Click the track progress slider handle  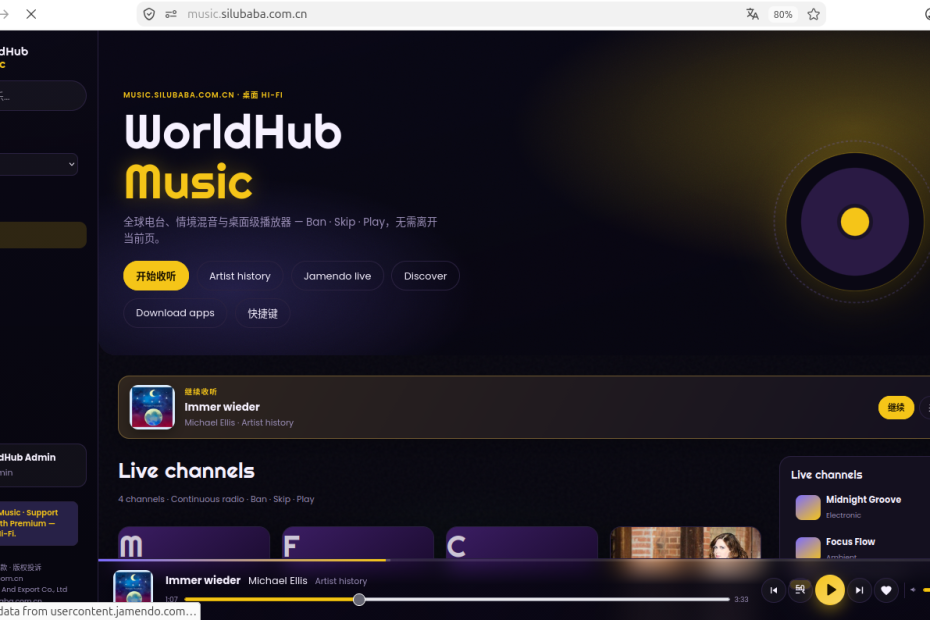359,599
